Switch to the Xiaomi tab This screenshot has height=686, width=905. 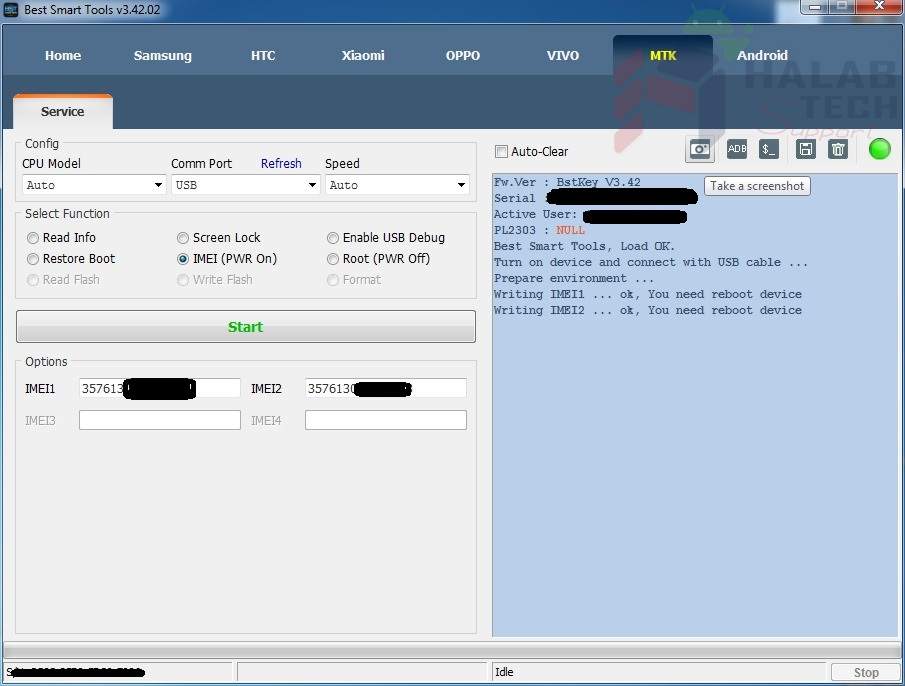pyautogui.click(x=362, y=55)
